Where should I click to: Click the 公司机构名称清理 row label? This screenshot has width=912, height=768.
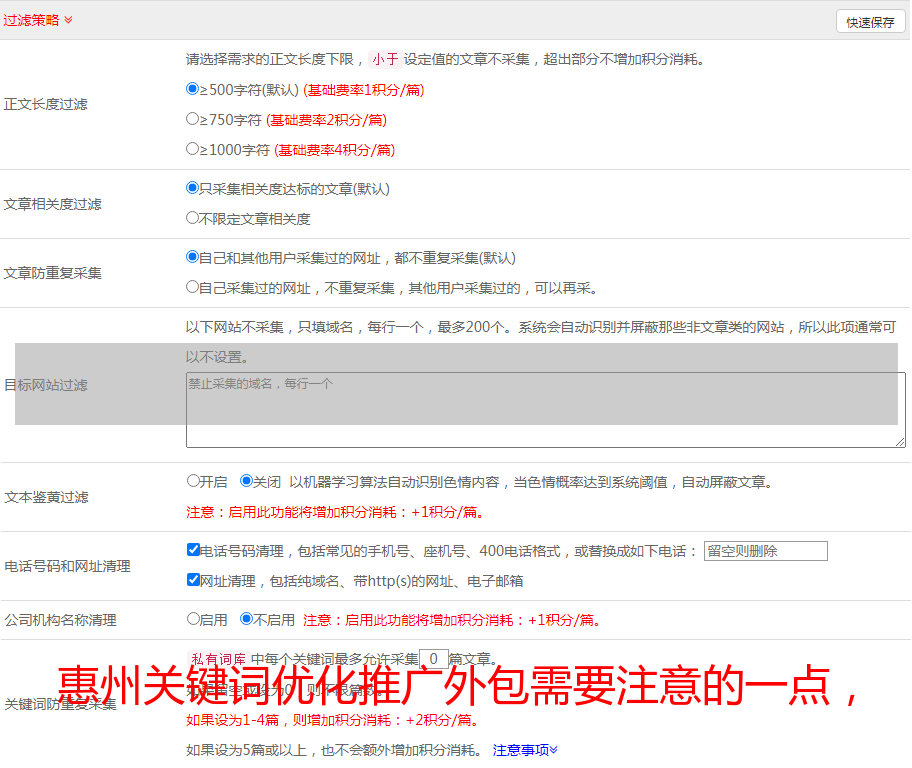[60, 620]
